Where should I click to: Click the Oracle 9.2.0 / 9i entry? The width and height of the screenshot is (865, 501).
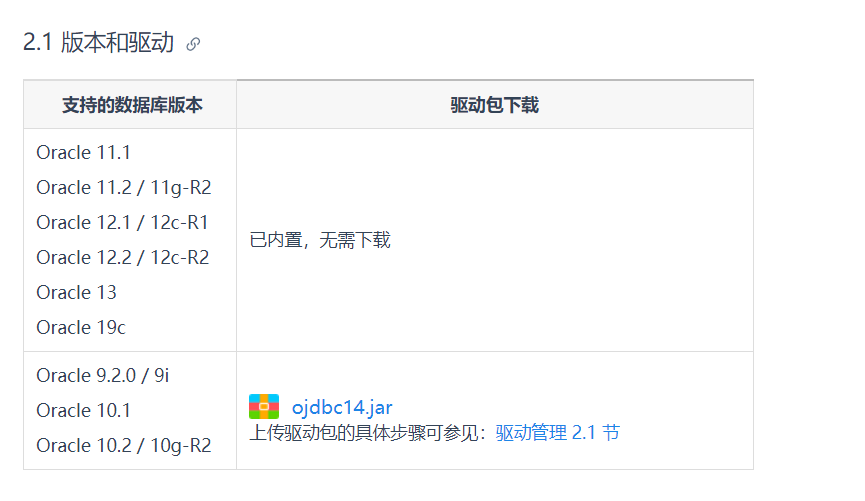point(103,375)
